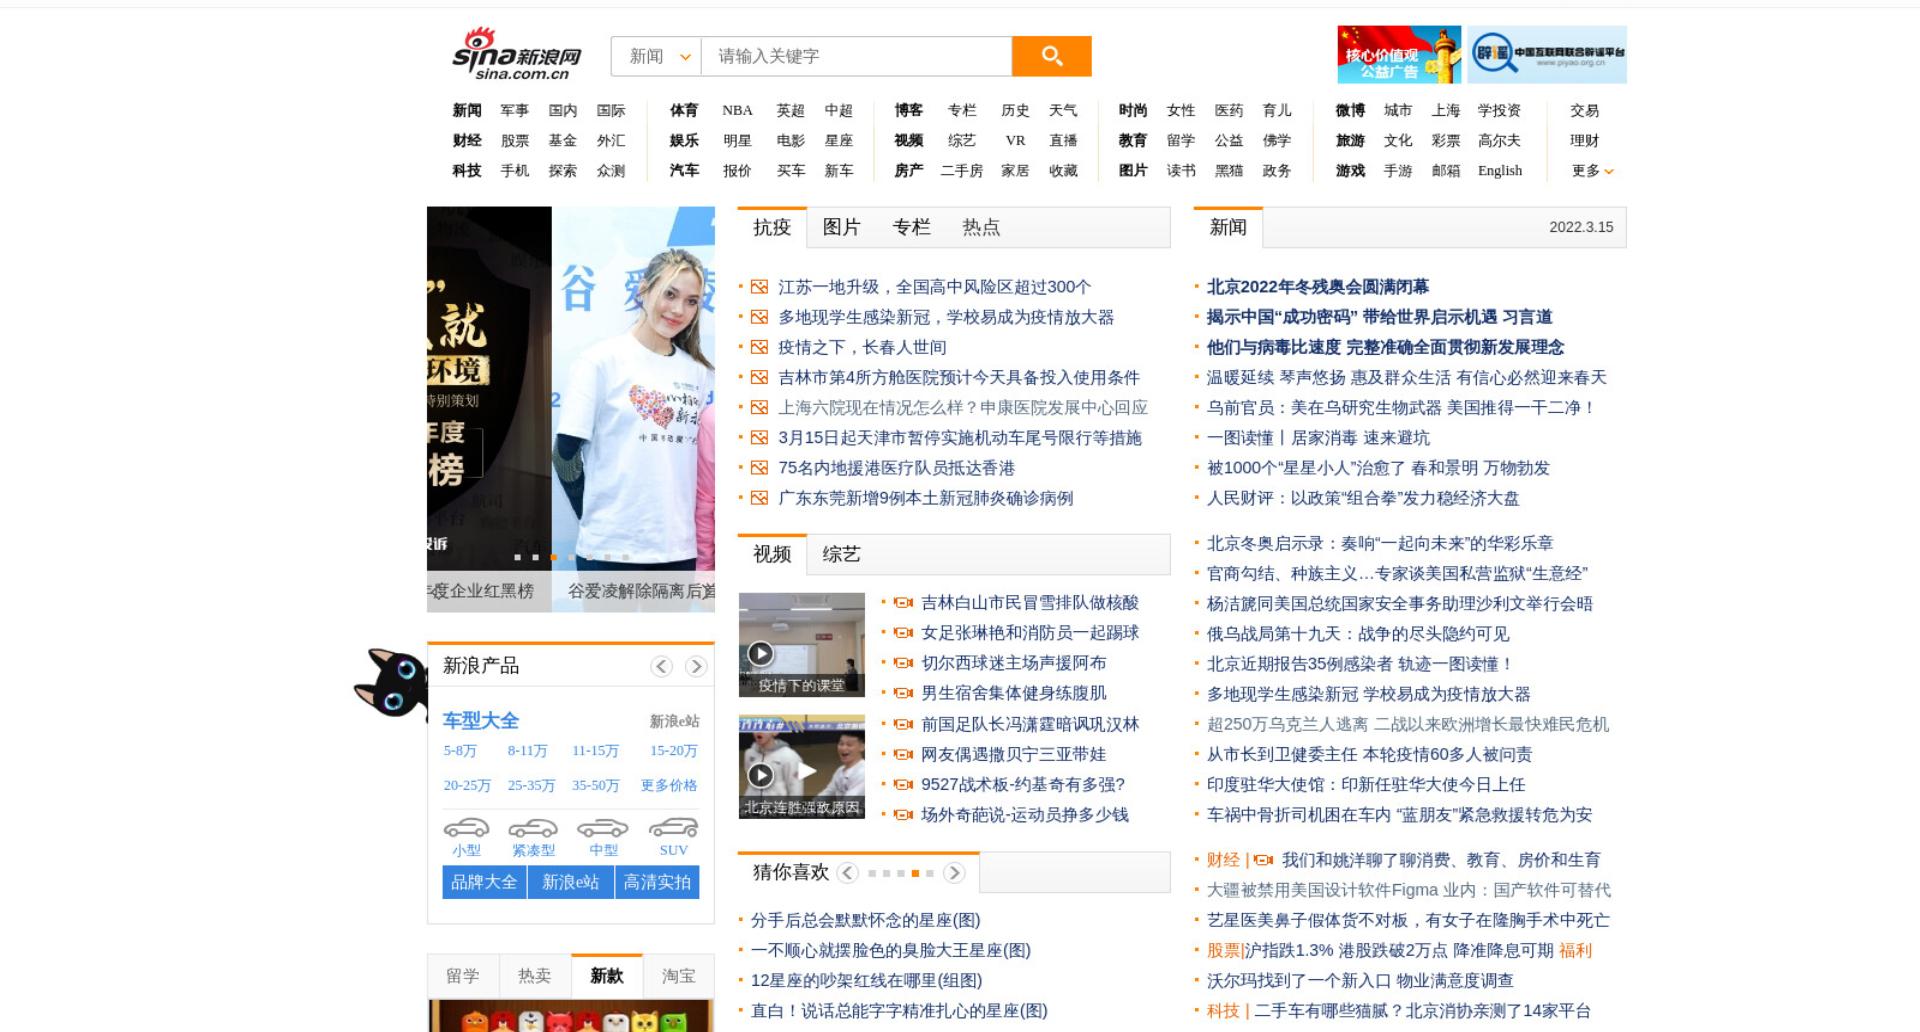Viewport: 1920px width, 1032px height.
Task: Switch to the 图片 tab
Action: 841,227
